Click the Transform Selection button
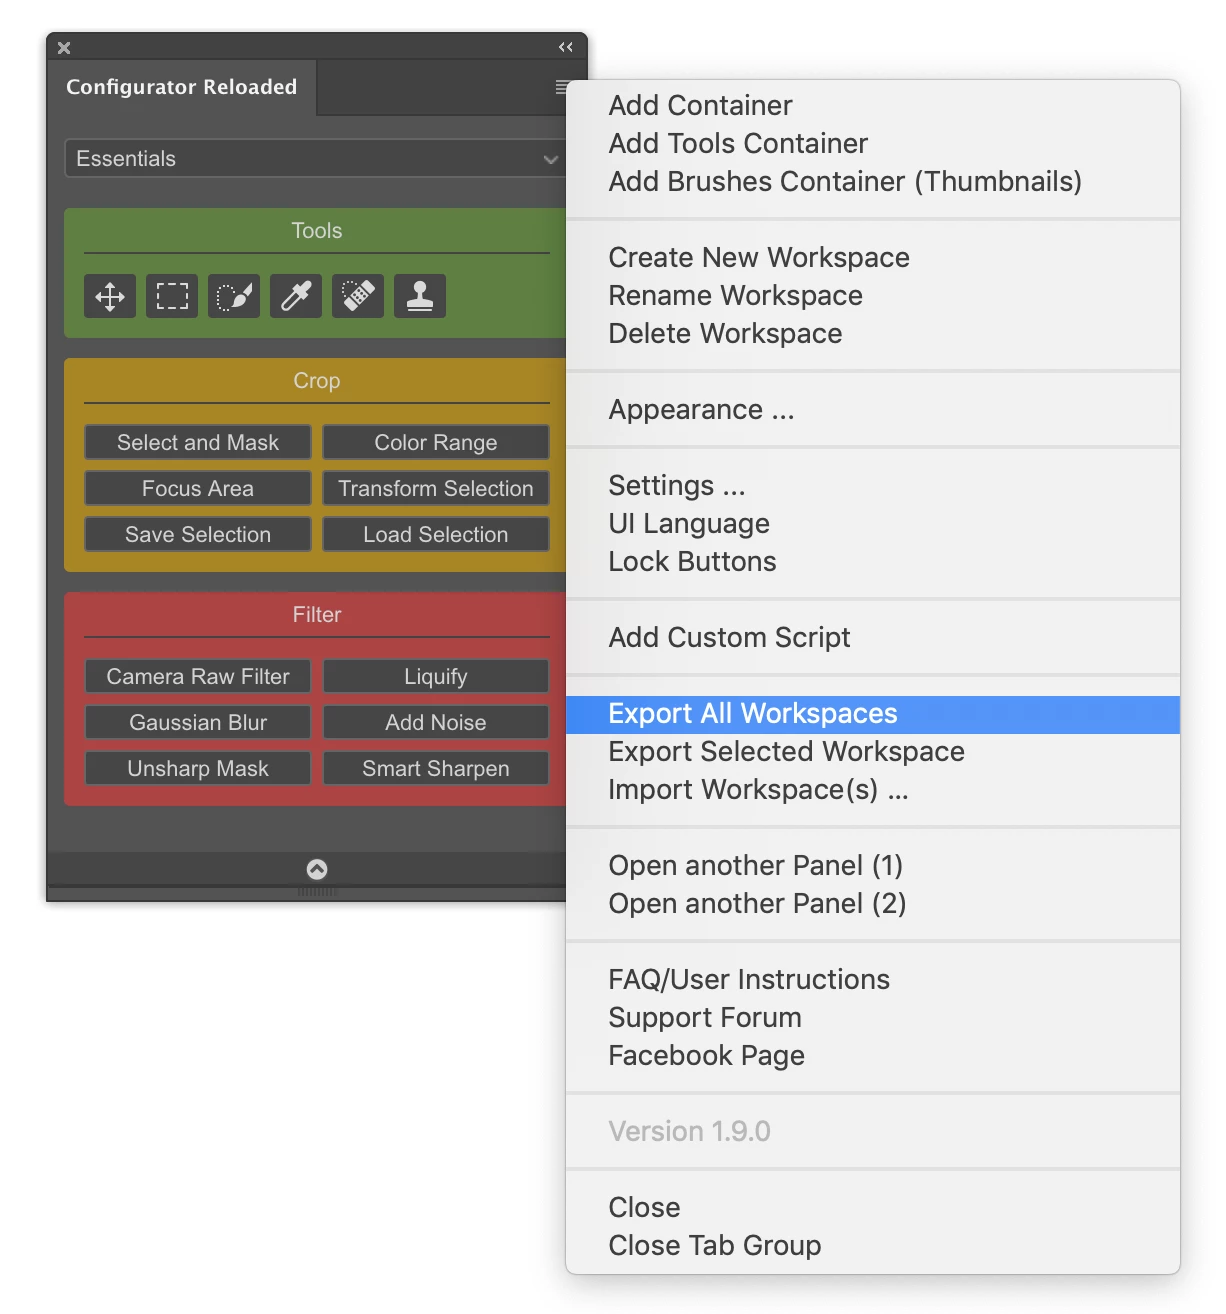The image size is (1226, 1314). point(436,488)
